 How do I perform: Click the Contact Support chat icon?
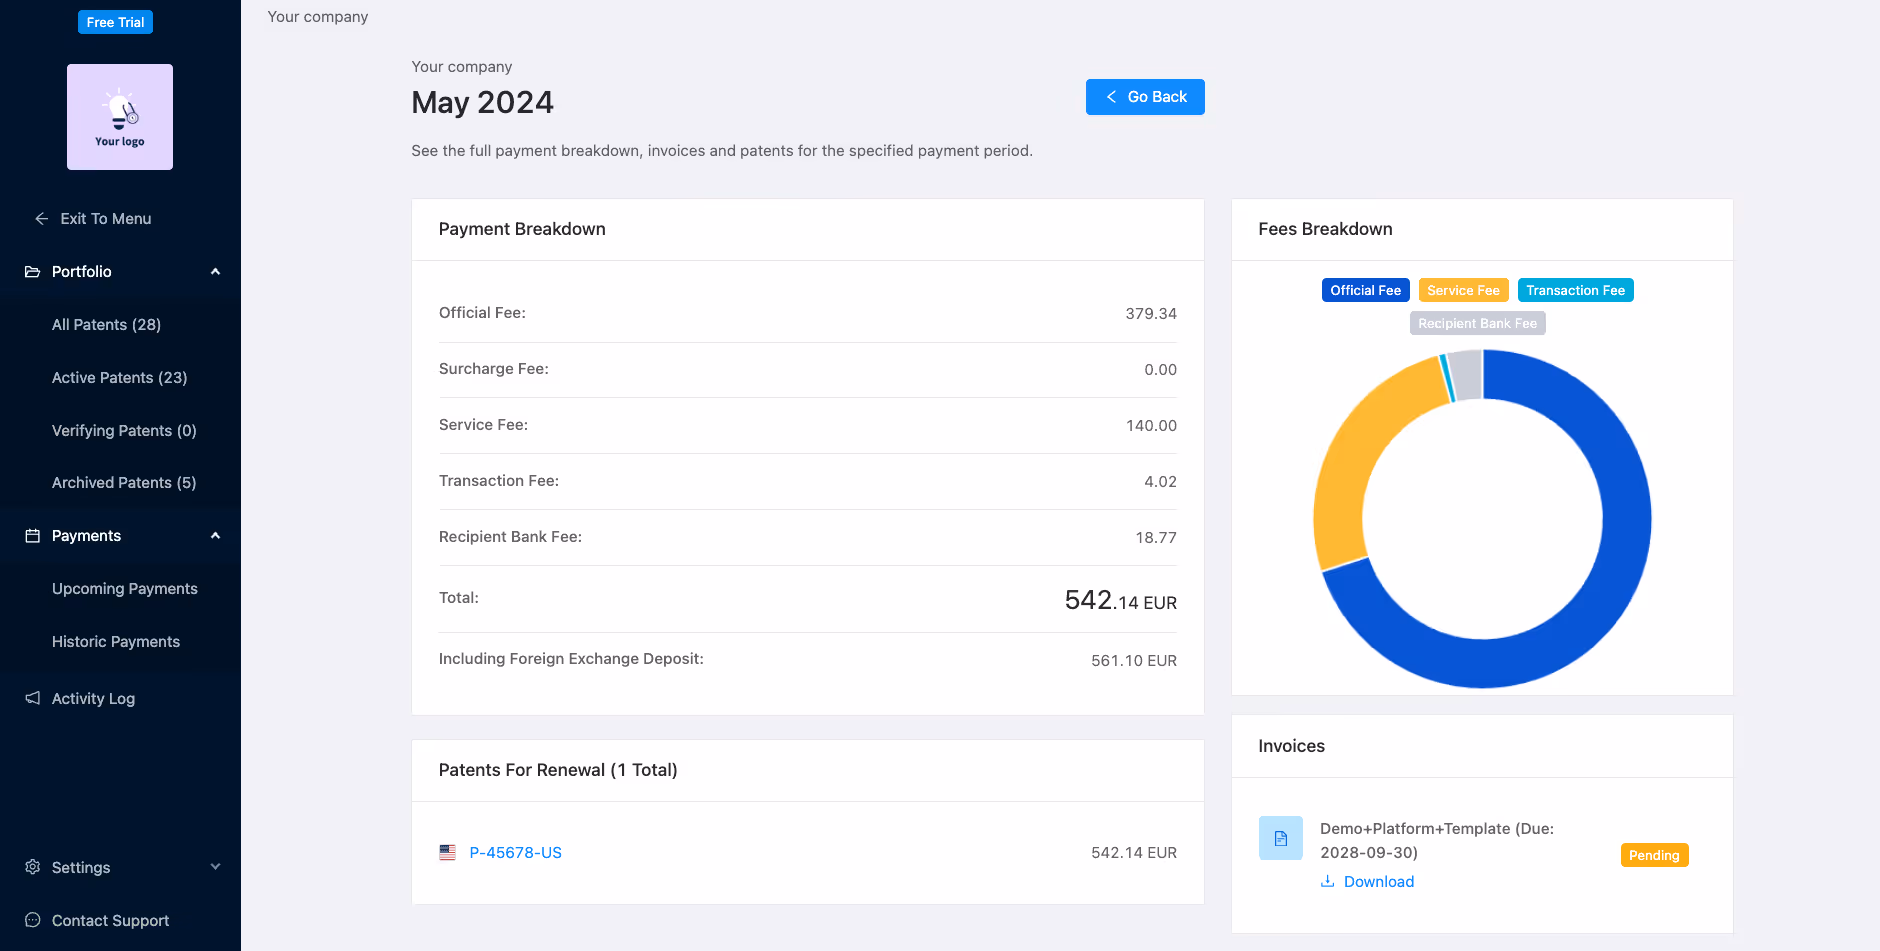[32, 920]
